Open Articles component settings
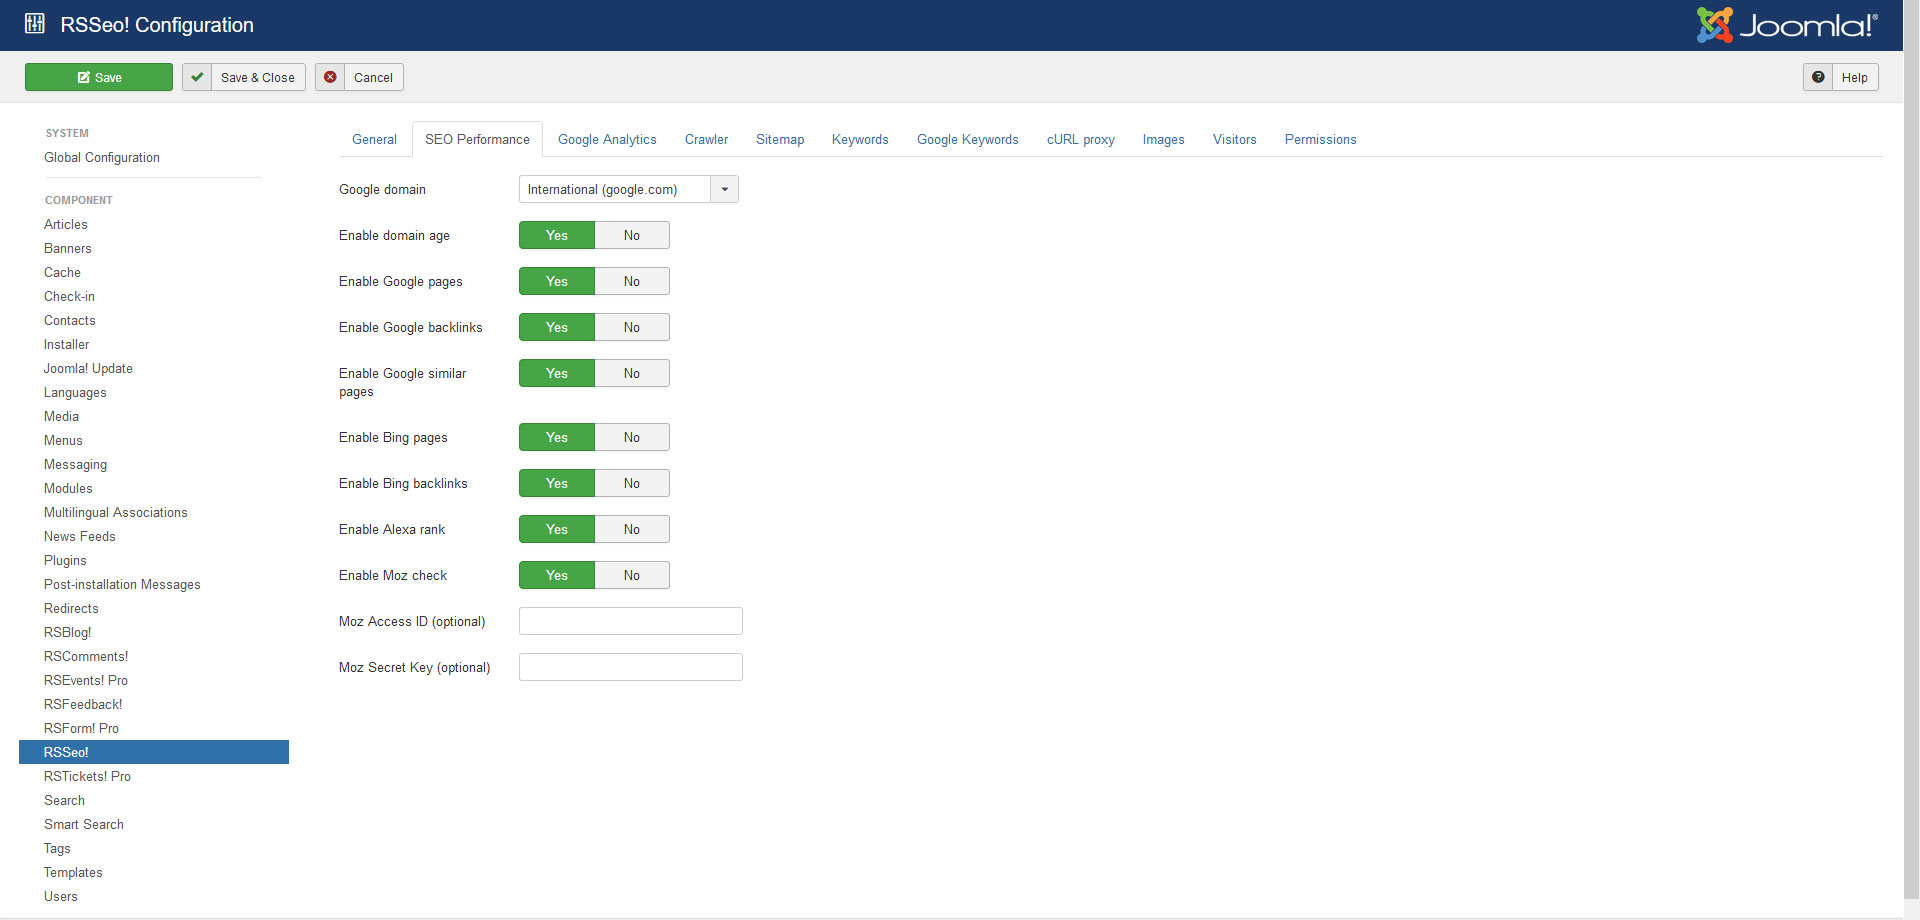1920x920 pixels. pyautogui.click(x=66, y=224)
